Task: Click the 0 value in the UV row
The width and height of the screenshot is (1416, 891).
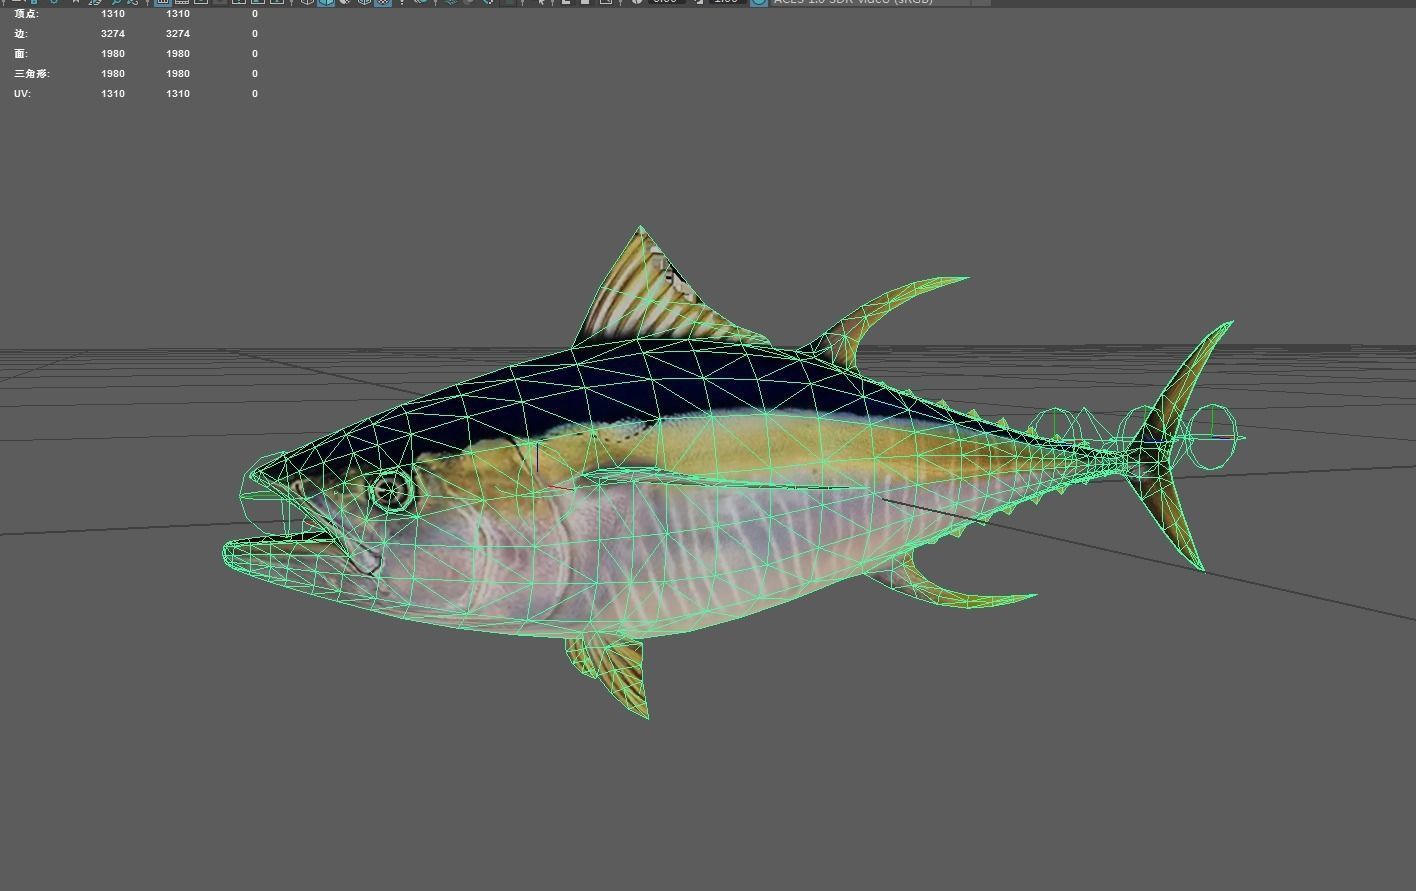Action: (255, 94)
